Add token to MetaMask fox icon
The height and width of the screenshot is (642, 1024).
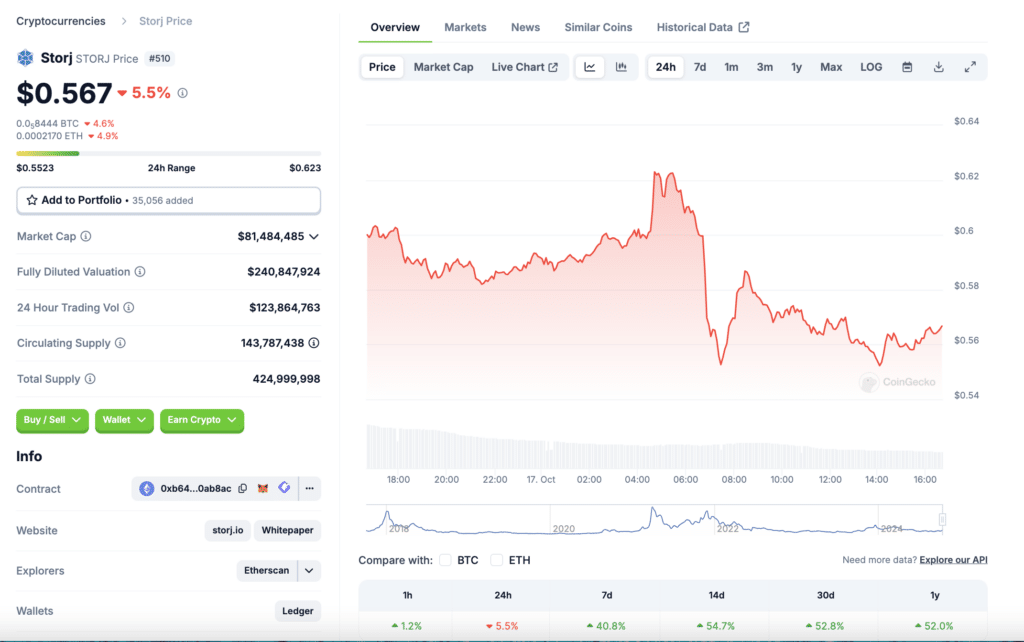[263, 489]
